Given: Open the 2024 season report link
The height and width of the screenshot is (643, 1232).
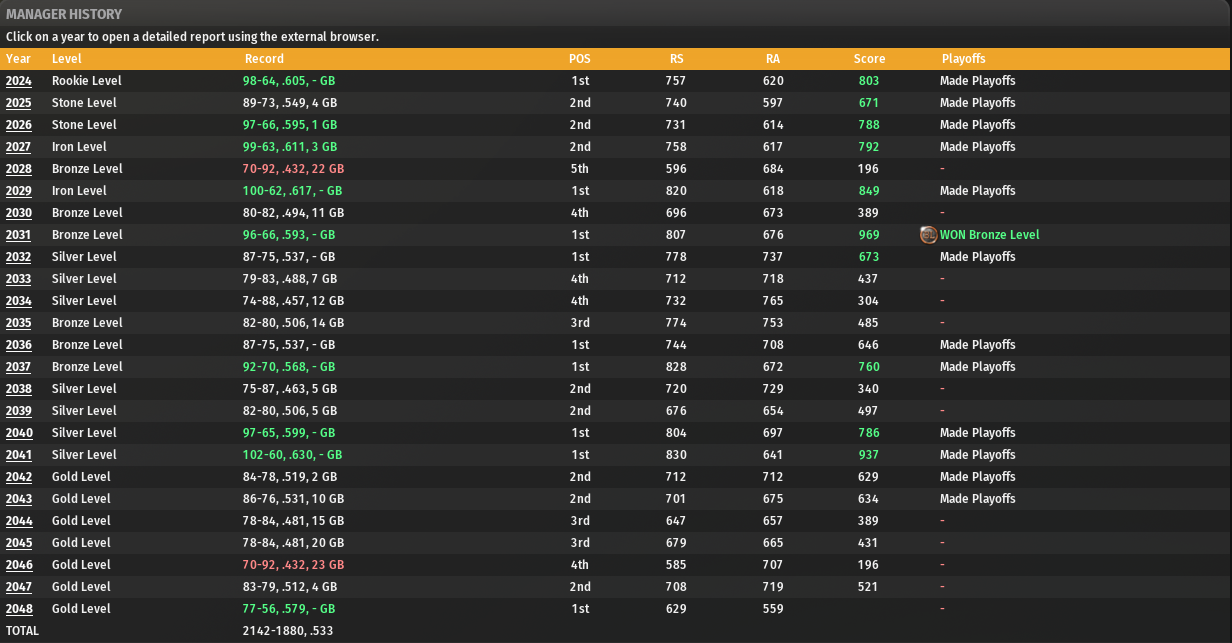Looking at the screenshot, I should pyautogui.click(x=18, y=81).
